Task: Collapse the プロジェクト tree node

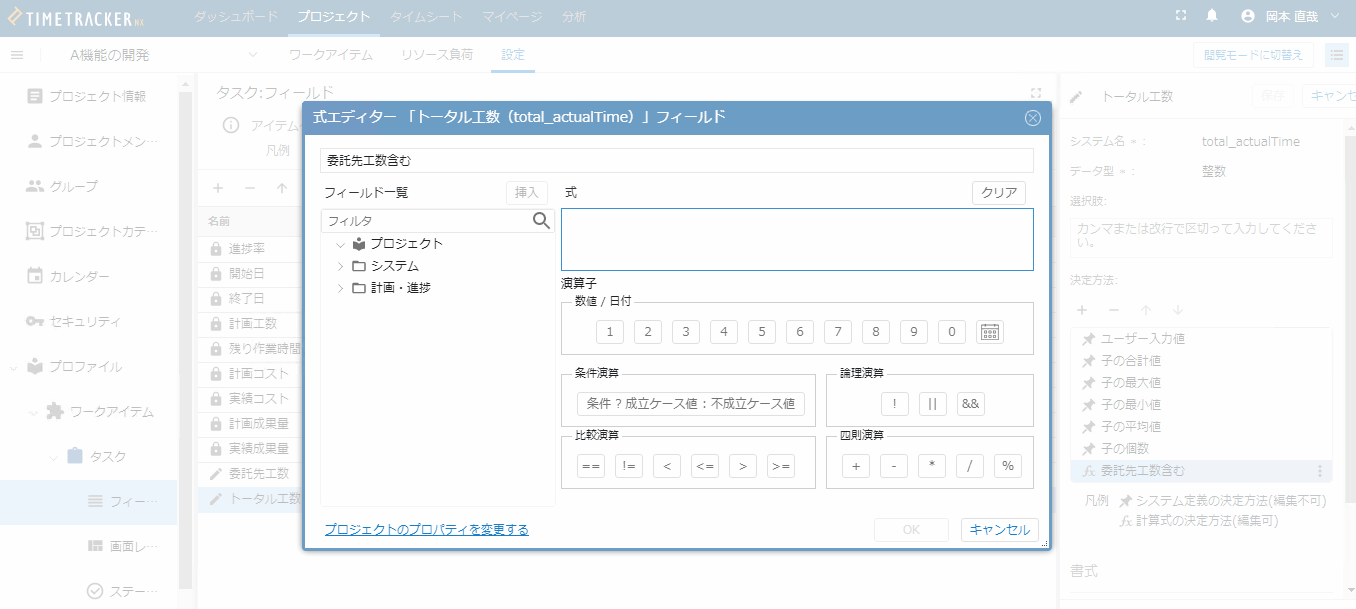Action: point(341,244)
